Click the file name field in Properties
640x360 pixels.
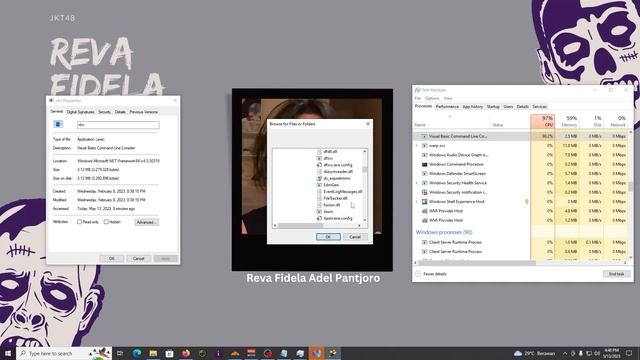point(118,125)
